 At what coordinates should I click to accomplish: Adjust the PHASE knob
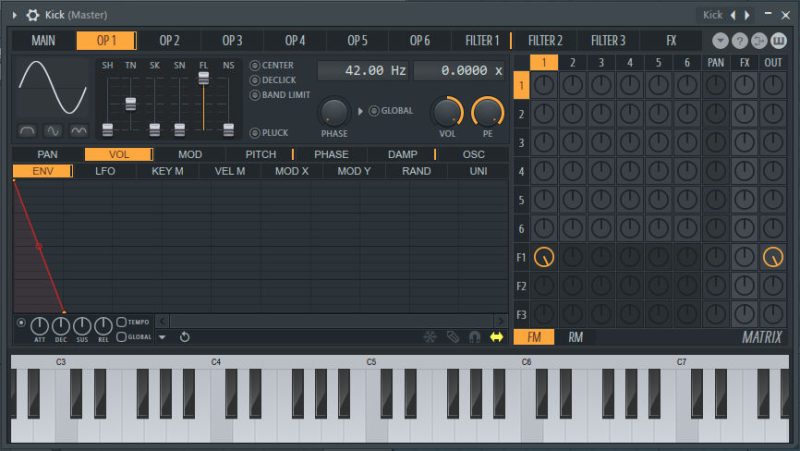(334, 113)
